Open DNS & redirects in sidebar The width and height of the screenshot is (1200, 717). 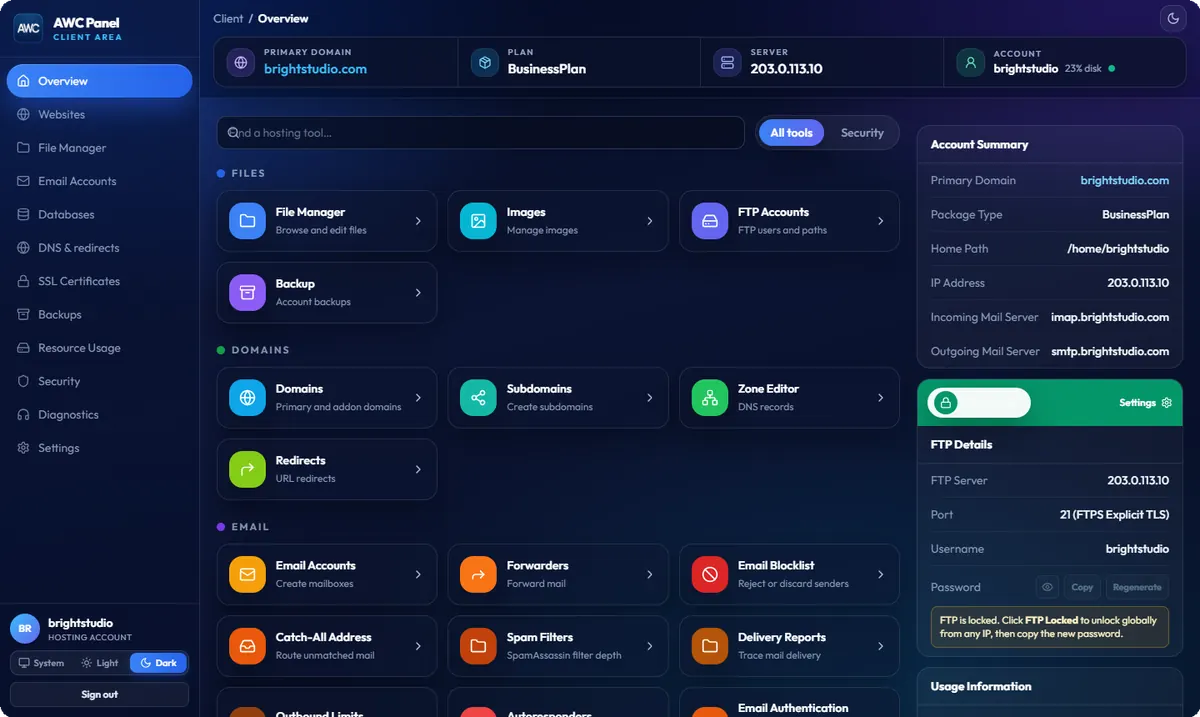99,248
